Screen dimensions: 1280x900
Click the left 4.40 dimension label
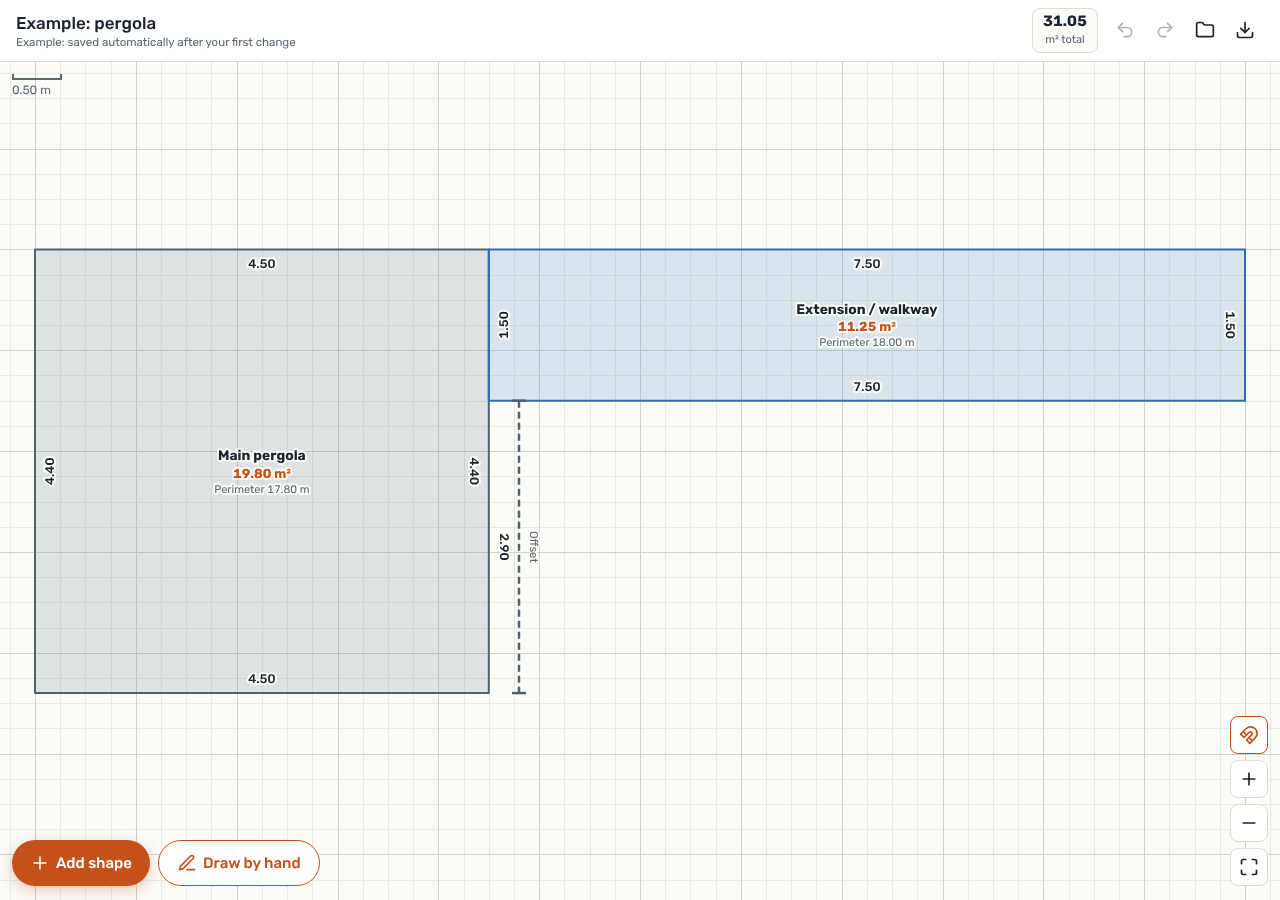pyautogui.click(x=50, y=471)
